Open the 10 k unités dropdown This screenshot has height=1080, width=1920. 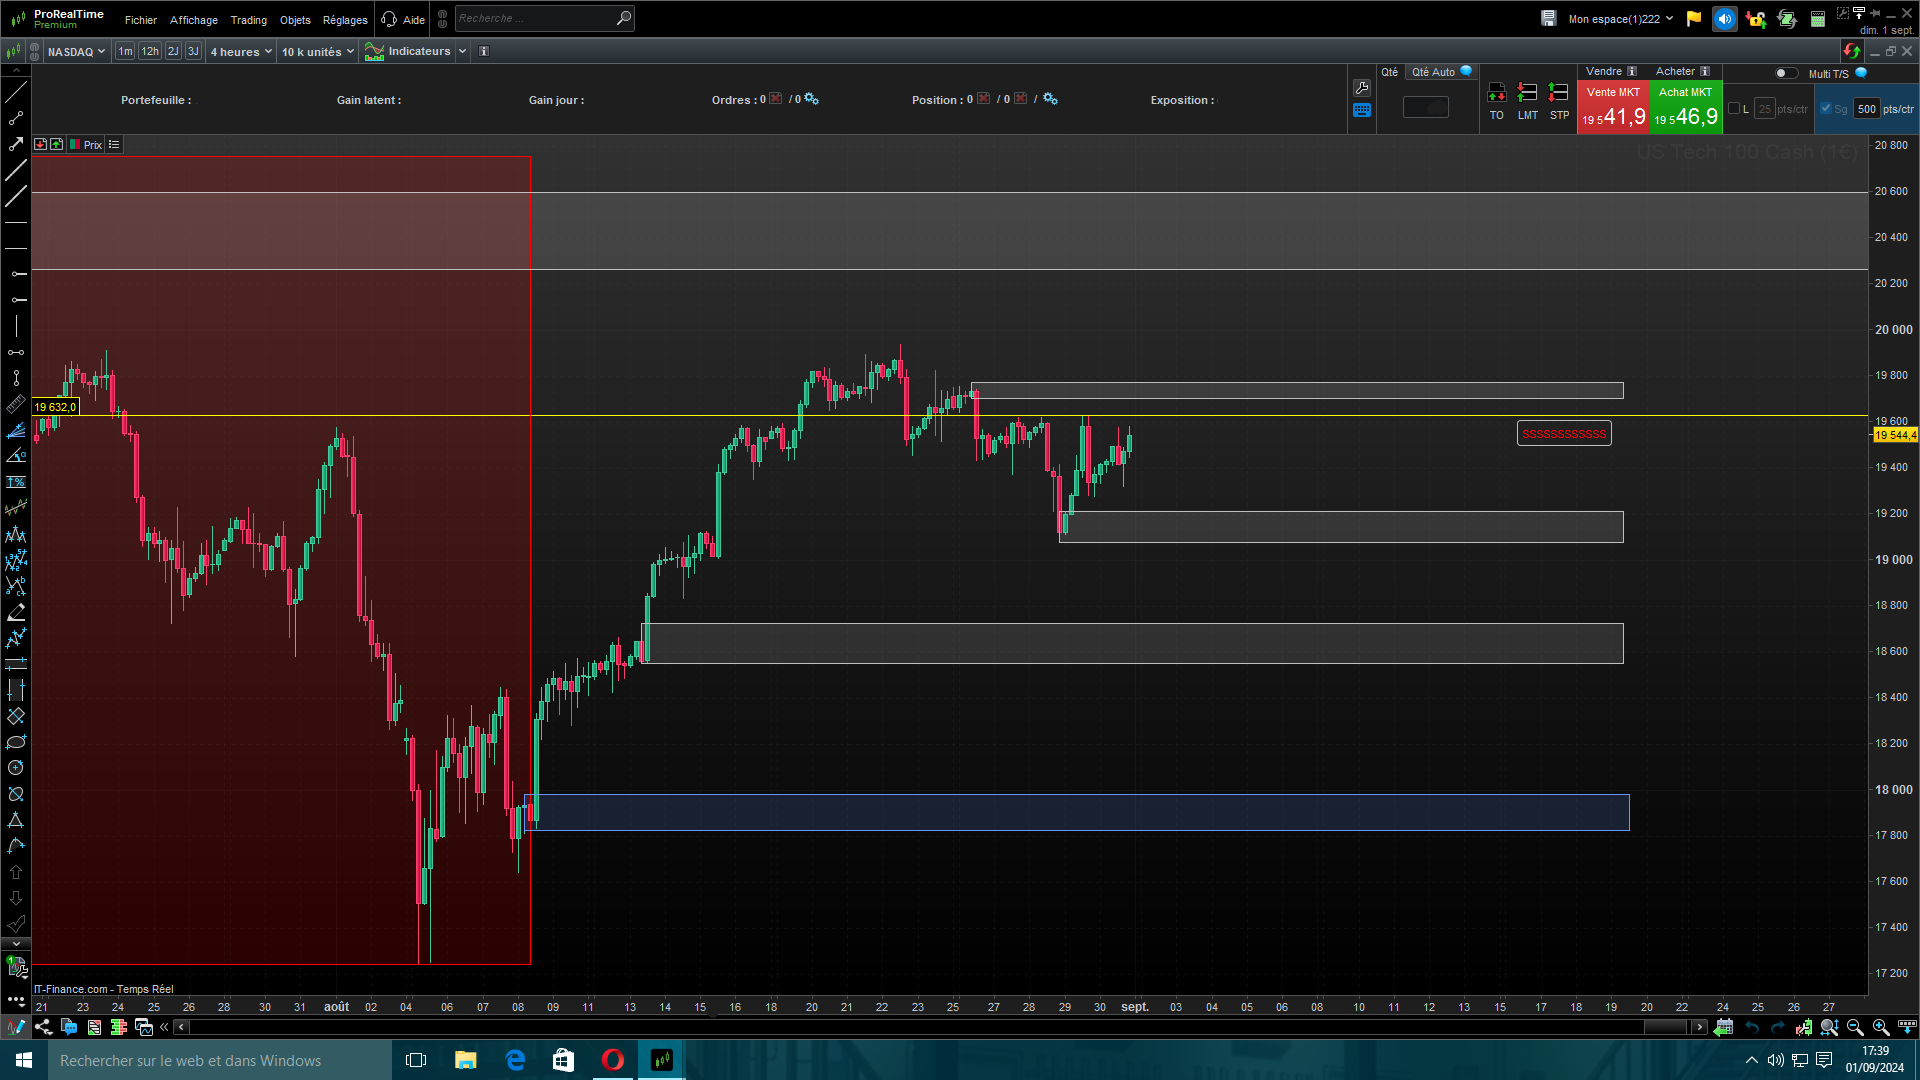pos(317,51)
